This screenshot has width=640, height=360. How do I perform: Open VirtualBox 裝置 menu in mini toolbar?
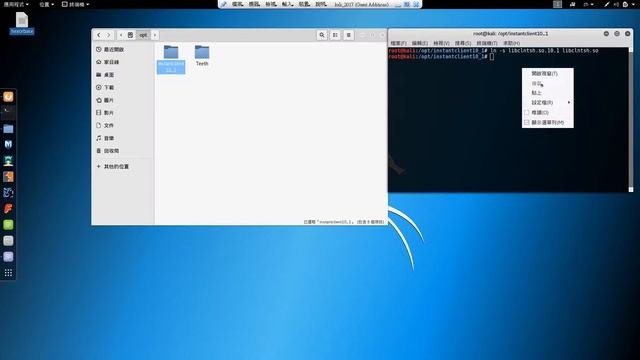[304, 4]
